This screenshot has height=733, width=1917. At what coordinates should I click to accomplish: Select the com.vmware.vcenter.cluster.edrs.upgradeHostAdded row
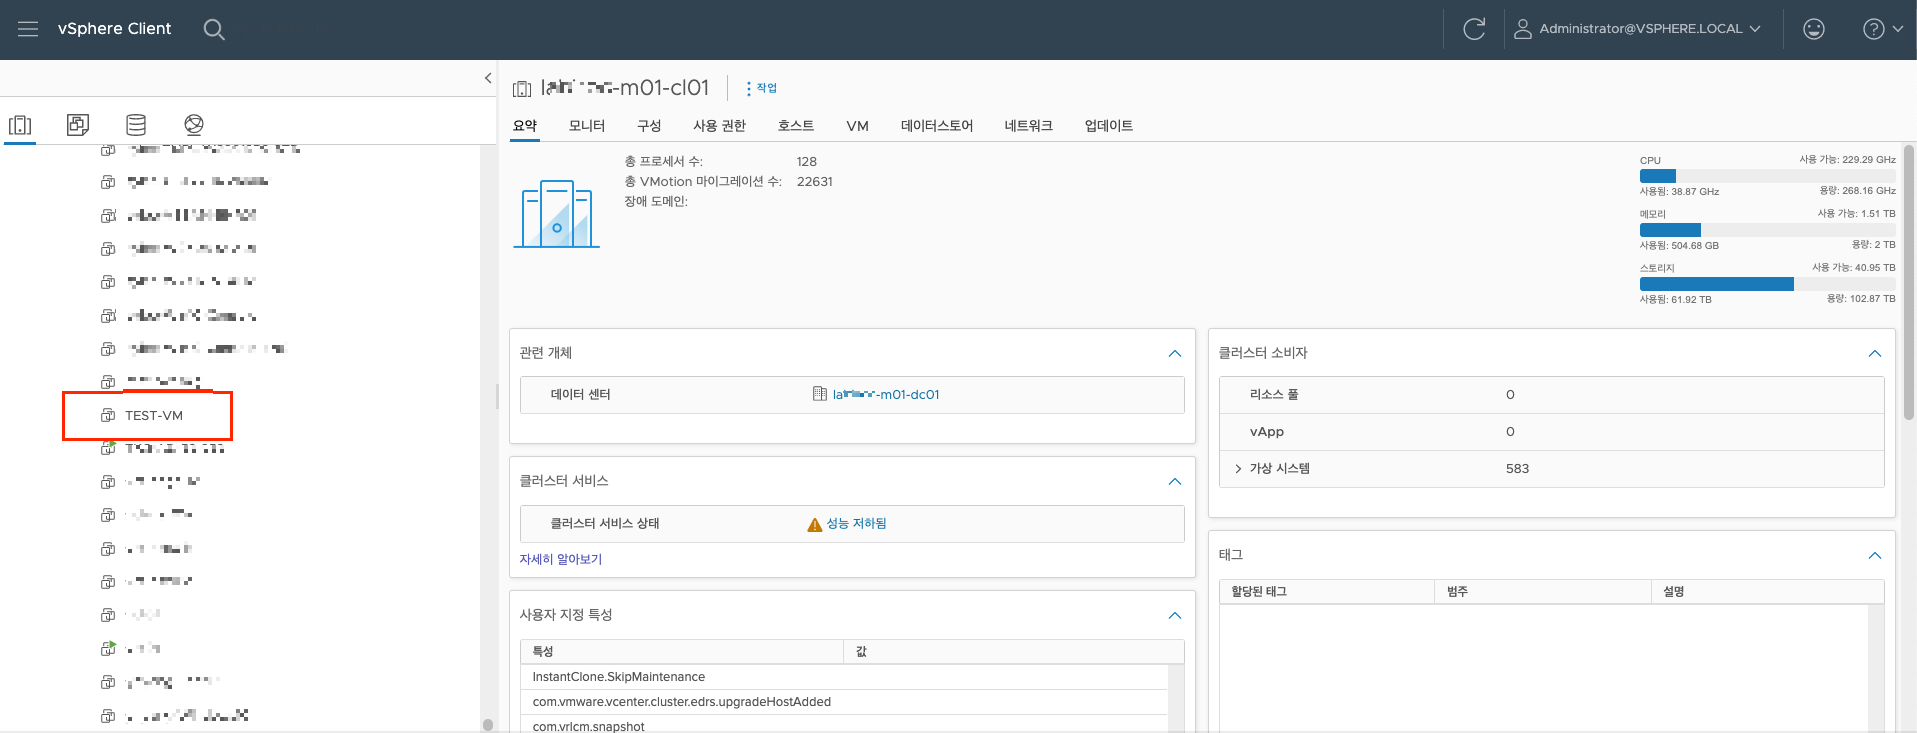coord(844,702)
